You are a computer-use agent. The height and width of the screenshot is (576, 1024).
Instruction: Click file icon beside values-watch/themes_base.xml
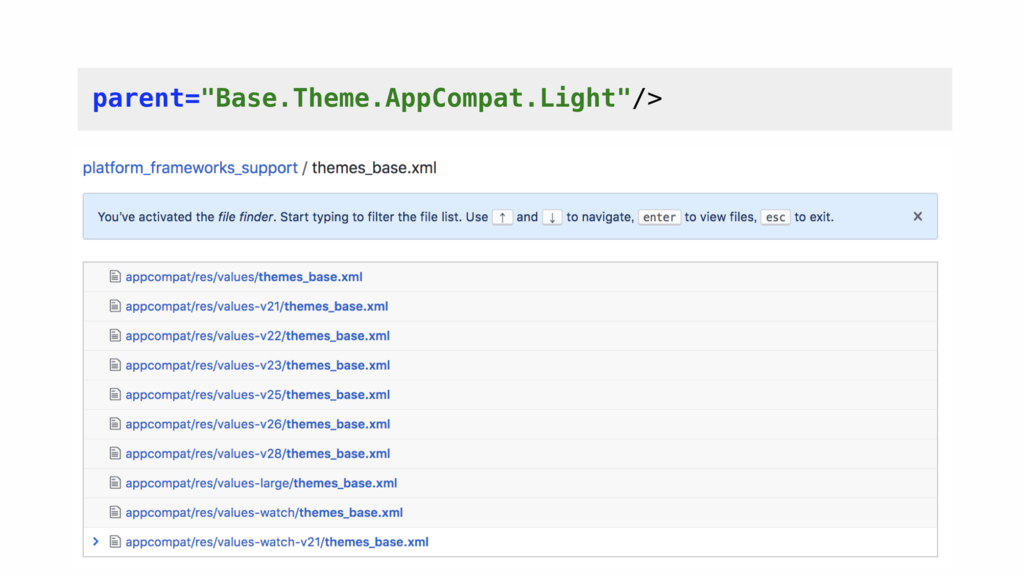pyautogui.click(x=115, y=512)
